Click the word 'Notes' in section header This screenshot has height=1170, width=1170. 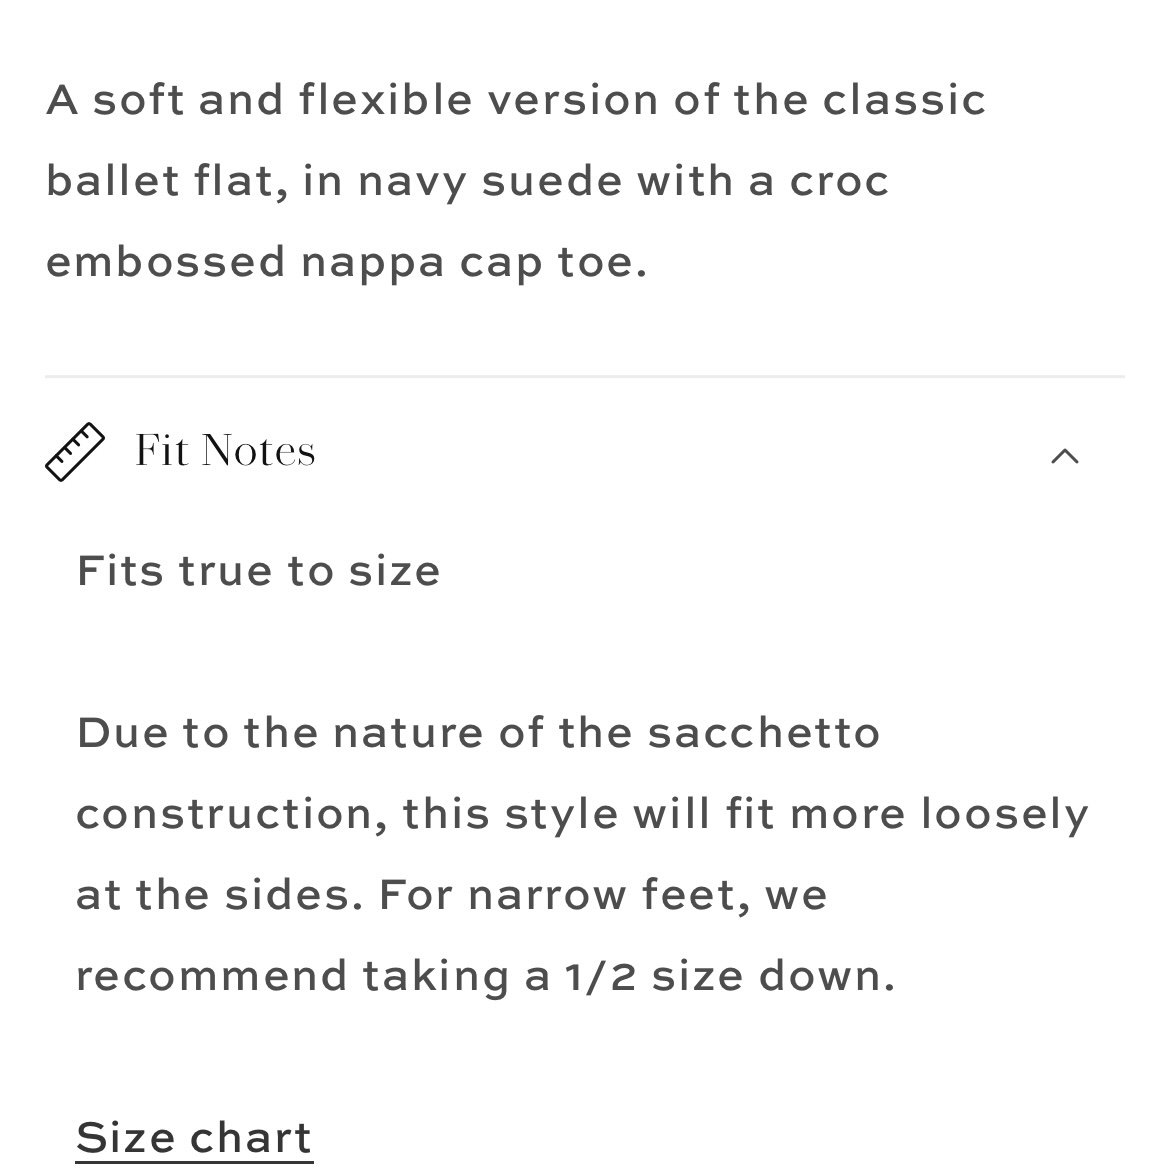point(258,451)
